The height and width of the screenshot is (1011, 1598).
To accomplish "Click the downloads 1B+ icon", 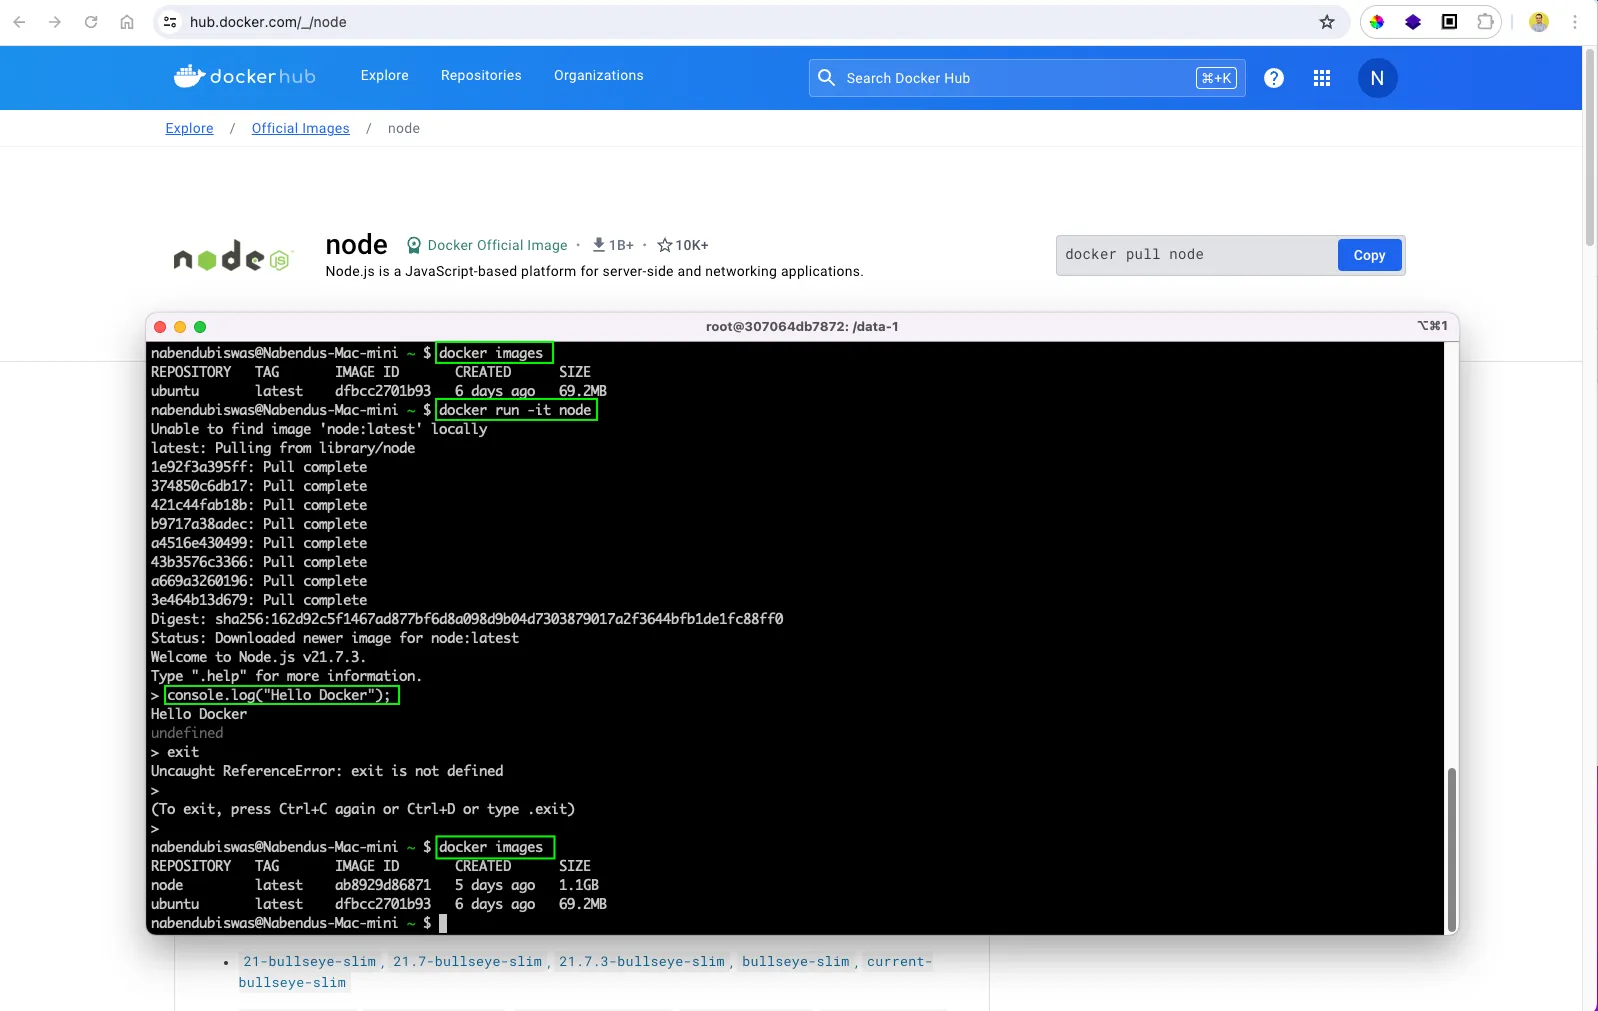I will (x=598, y=244).
